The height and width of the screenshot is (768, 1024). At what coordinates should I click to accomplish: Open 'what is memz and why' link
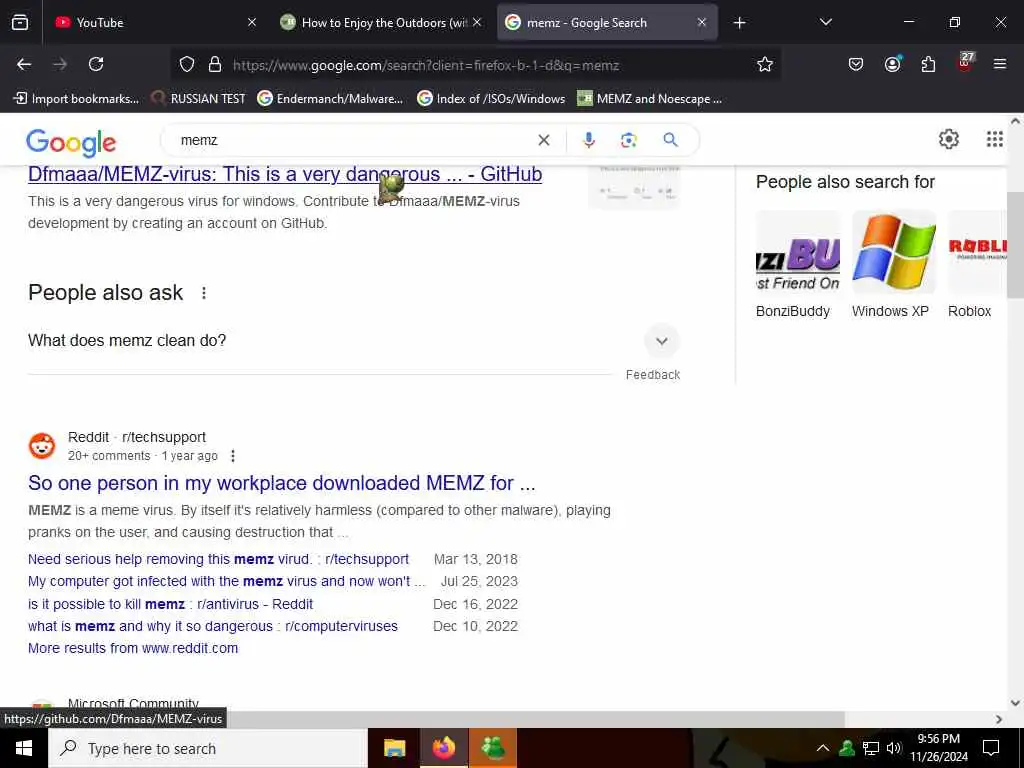pyautogui.click(x=213, y=626)
